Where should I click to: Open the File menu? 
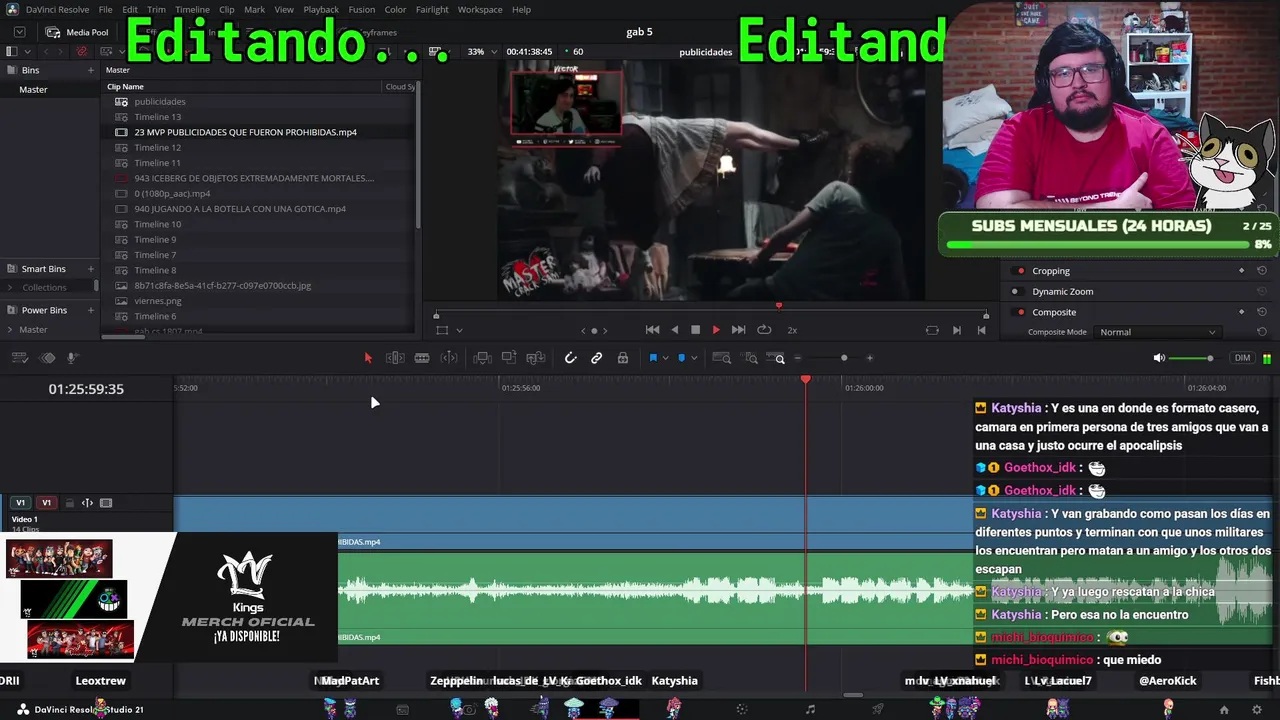point(105,10)
